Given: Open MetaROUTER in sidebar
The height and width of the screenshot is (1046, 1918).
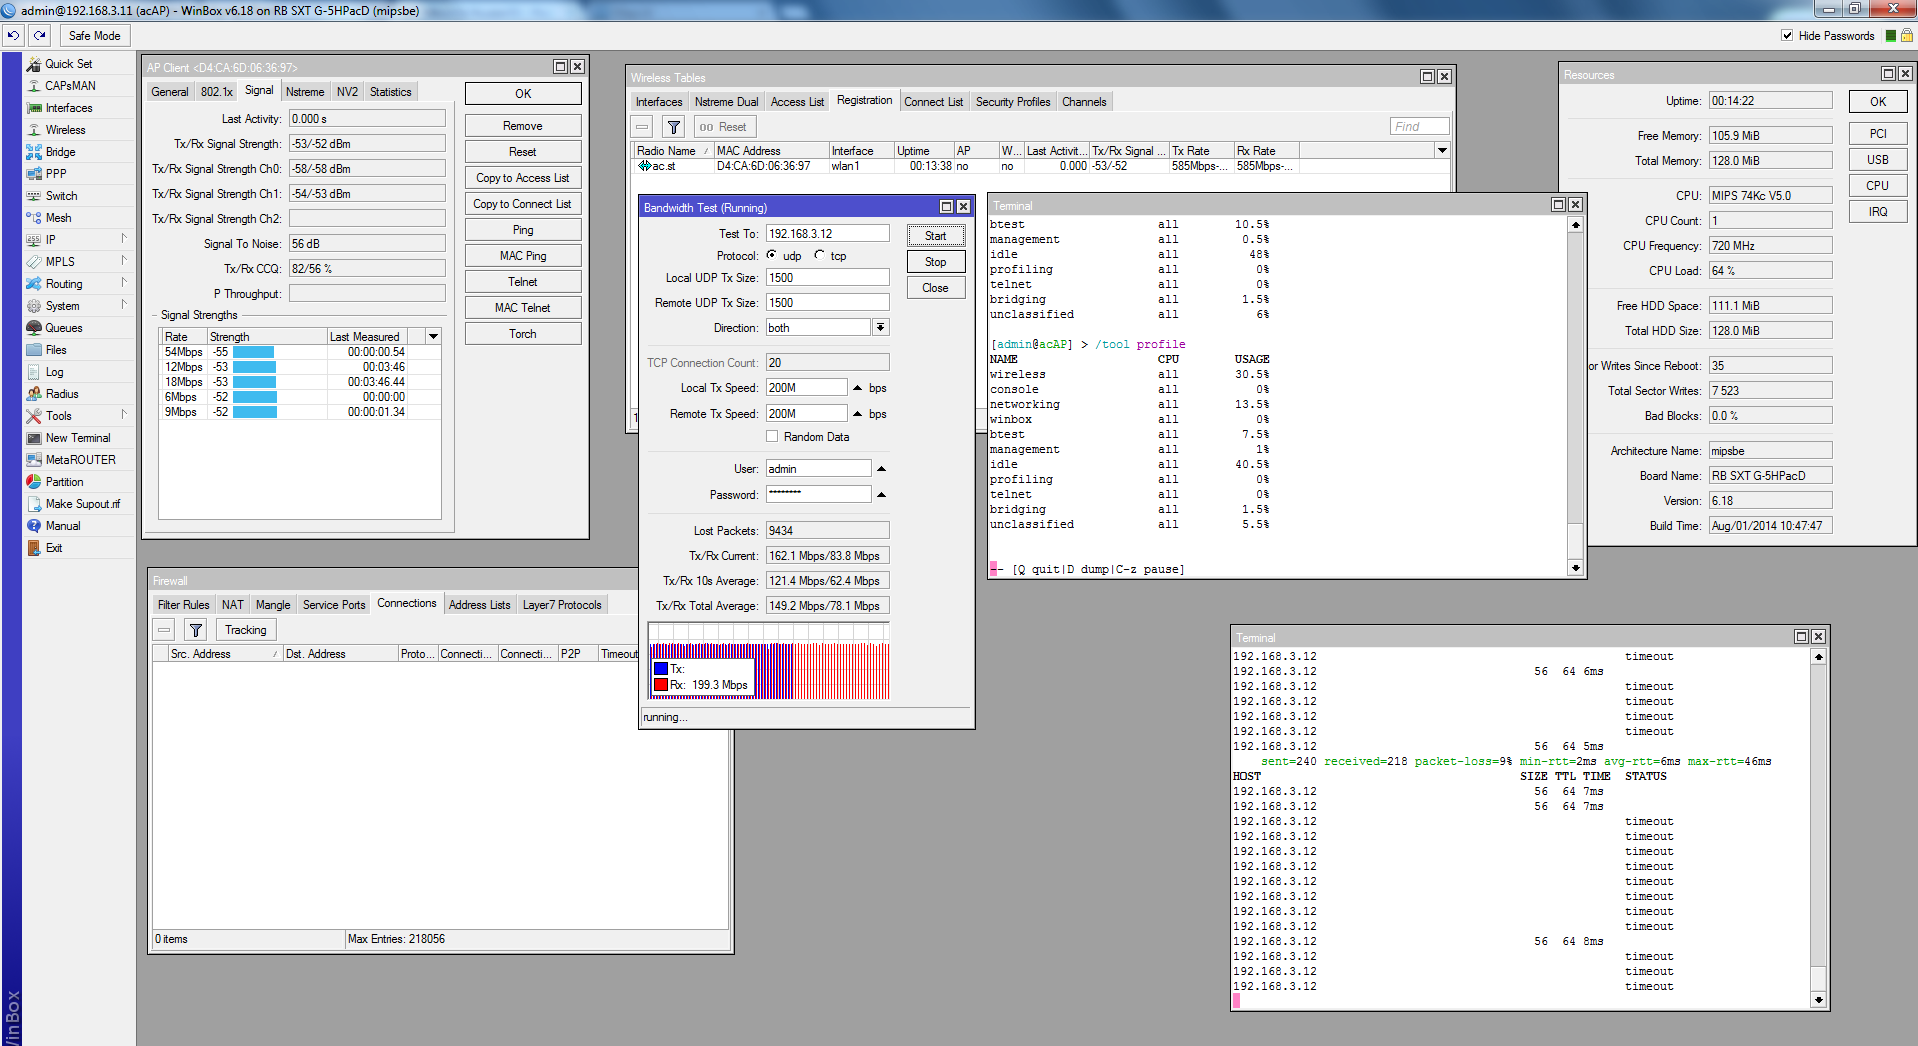Looking at the screenshot, I should (x=80, y=460).
